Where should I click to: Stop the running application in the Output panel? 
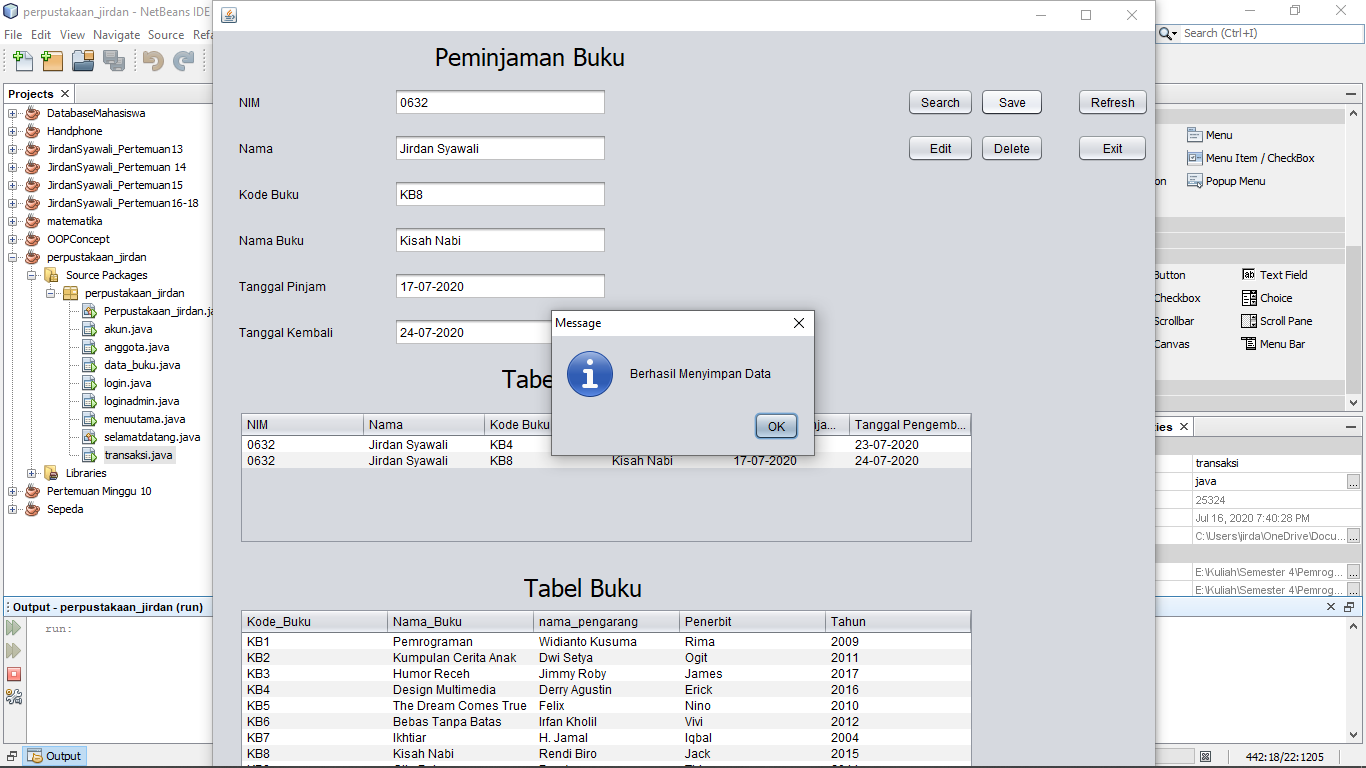(x=11, y=674)
